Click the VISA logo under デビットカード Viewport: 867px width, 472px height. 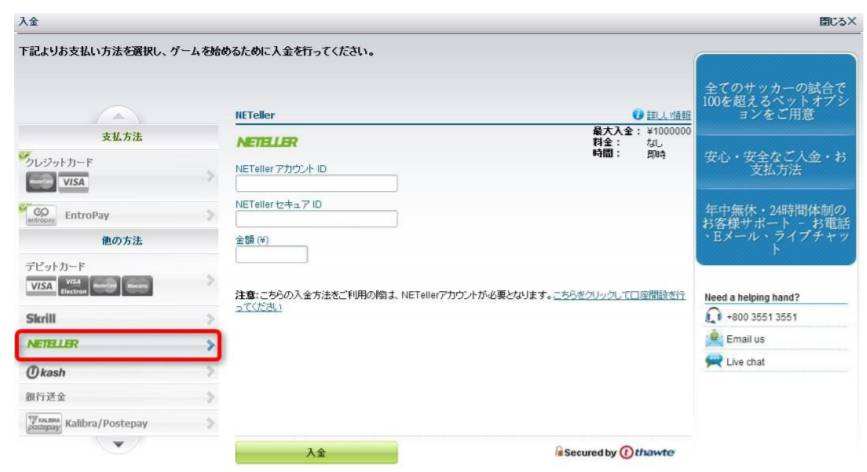point(41,286)
